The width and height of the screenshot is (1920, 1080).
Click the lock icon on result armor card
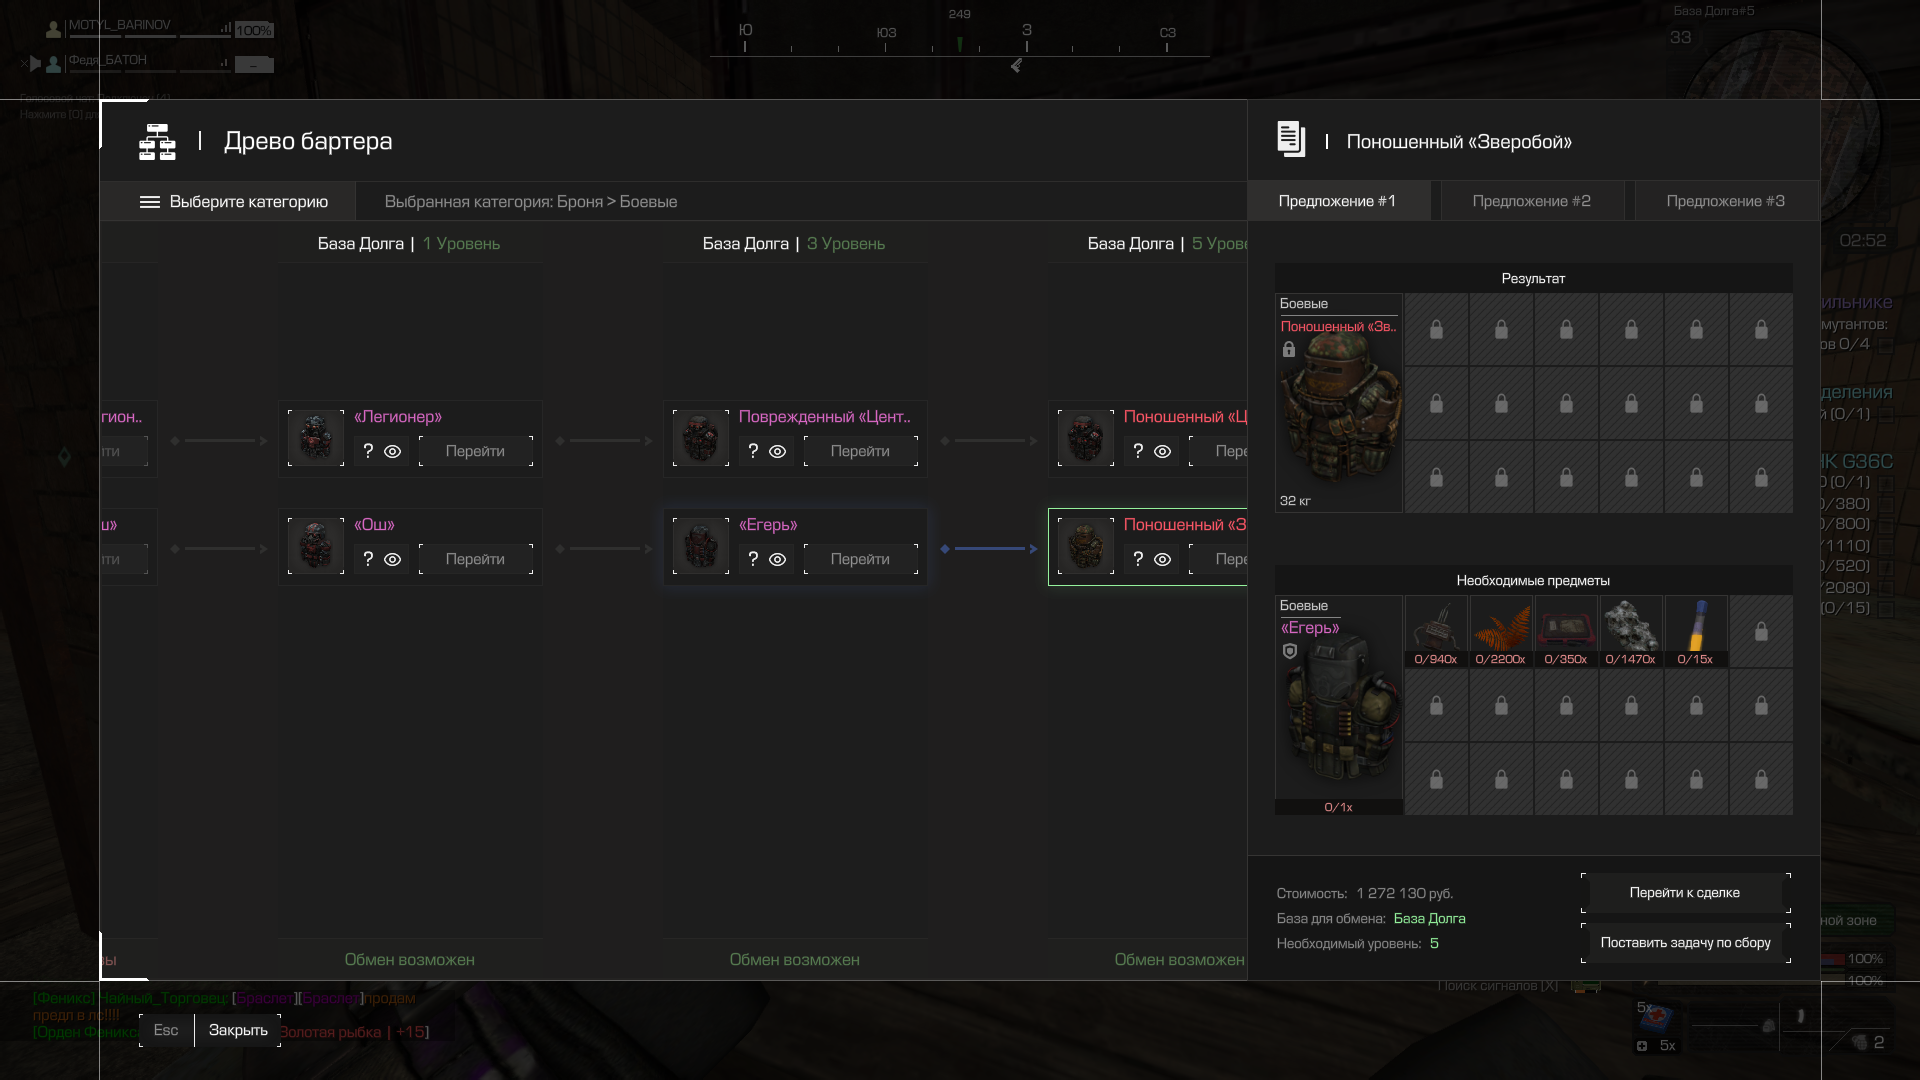(x=1289, y=349)
